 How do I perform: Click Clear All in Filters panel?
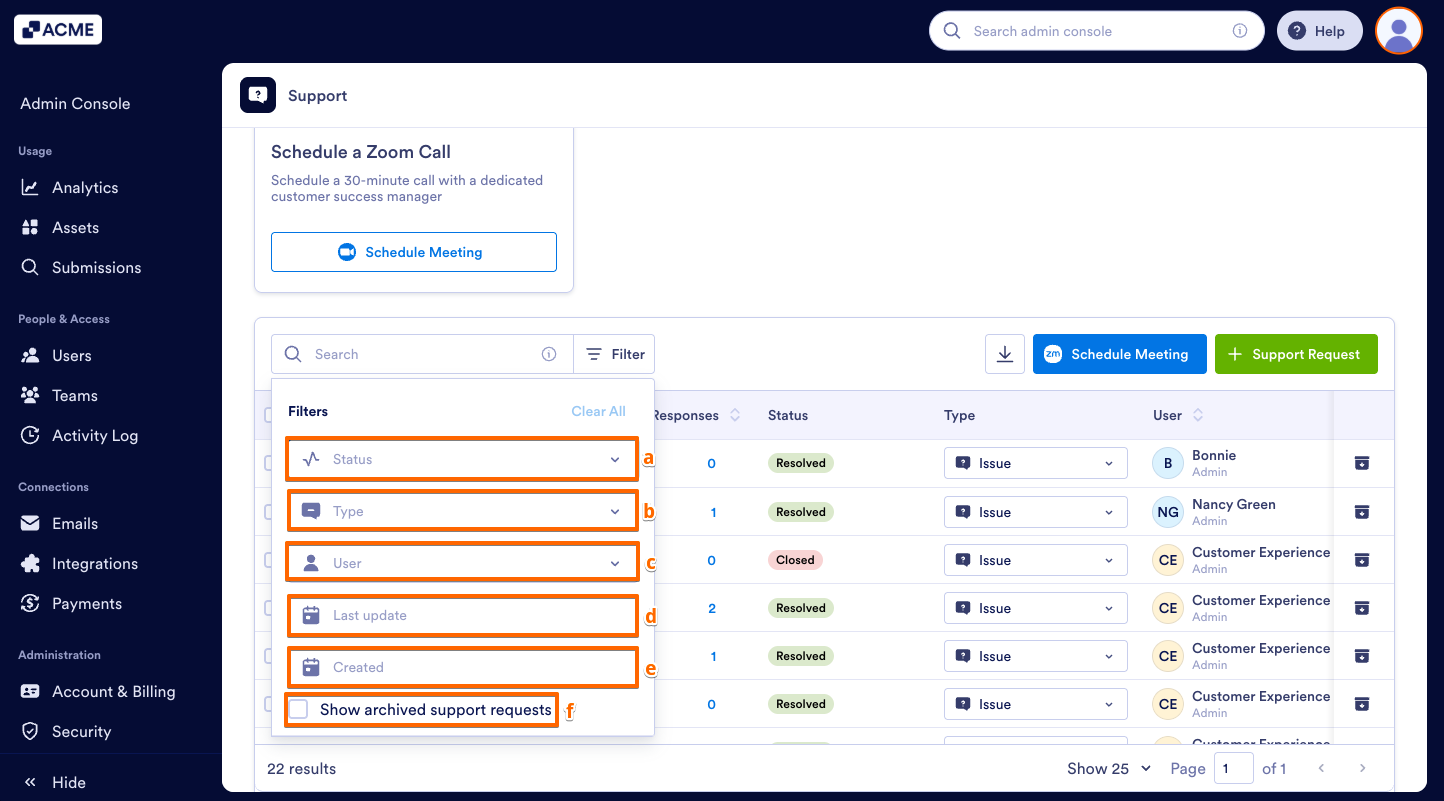[598, 411]
